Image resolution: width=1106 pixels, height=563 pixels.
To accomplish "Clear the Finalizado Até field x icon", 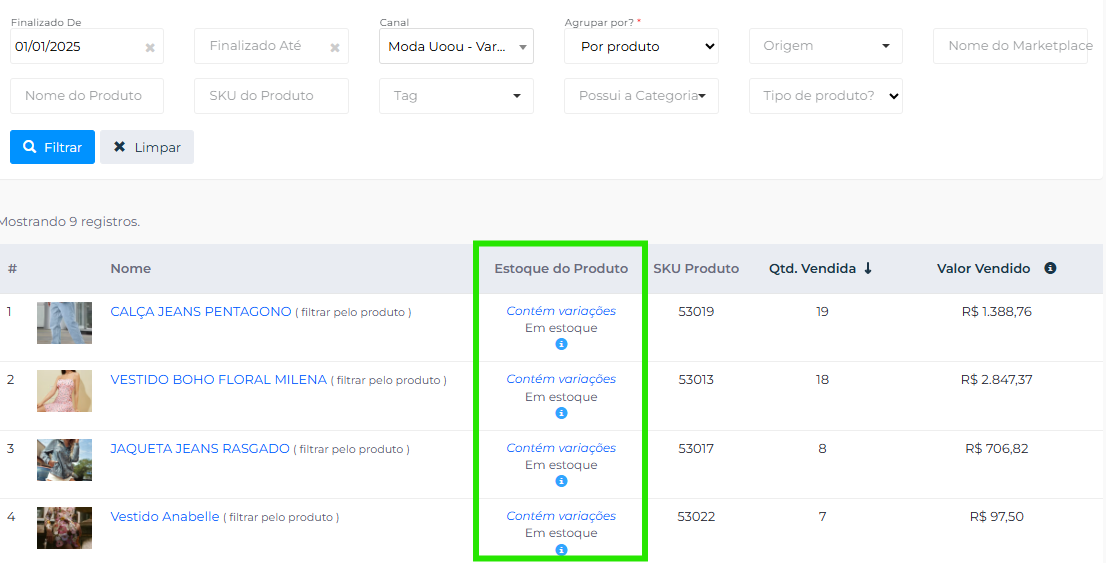I will pos(335,47).
